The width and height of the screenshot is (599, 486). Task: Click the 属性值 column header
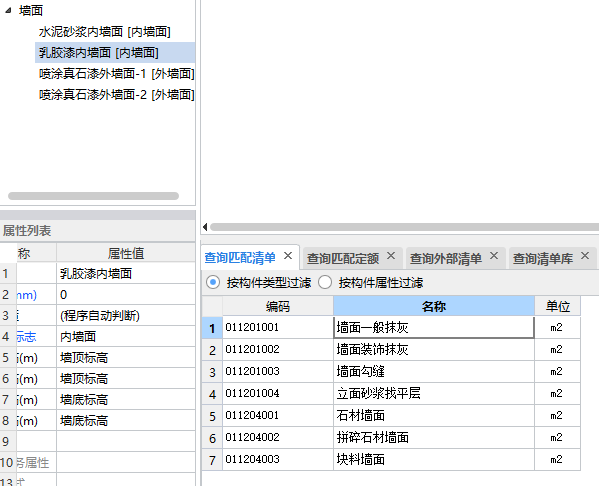[x=126, y=253]
